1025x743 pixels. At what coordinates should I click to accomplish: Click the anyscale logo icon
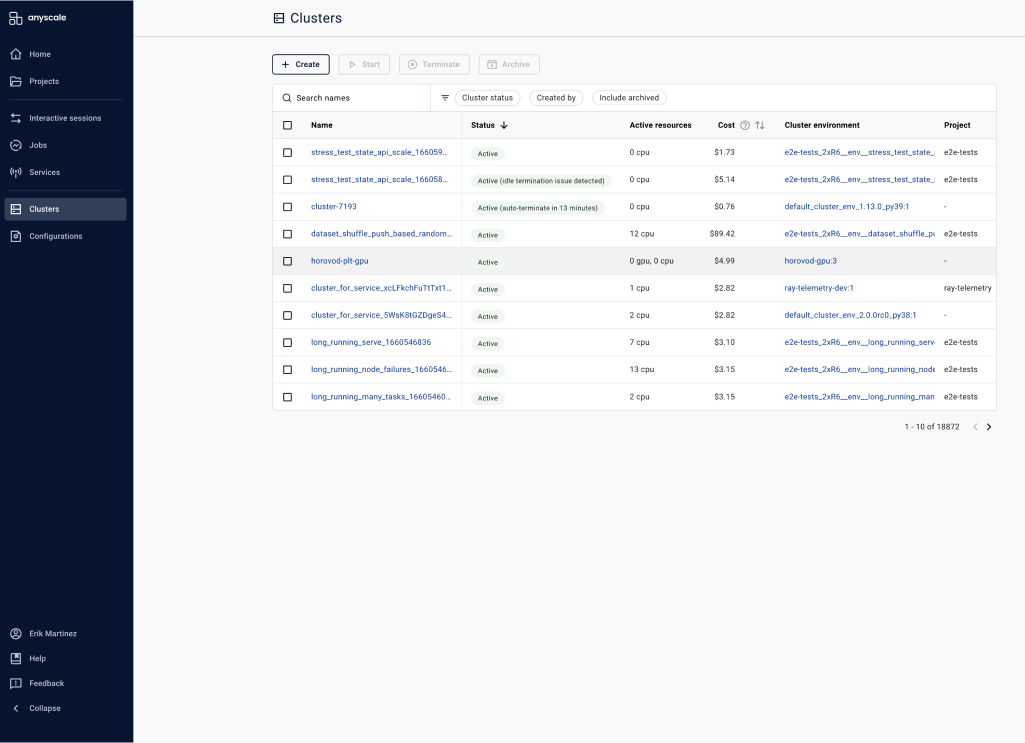pyautogui.click(x=16, y=18)
